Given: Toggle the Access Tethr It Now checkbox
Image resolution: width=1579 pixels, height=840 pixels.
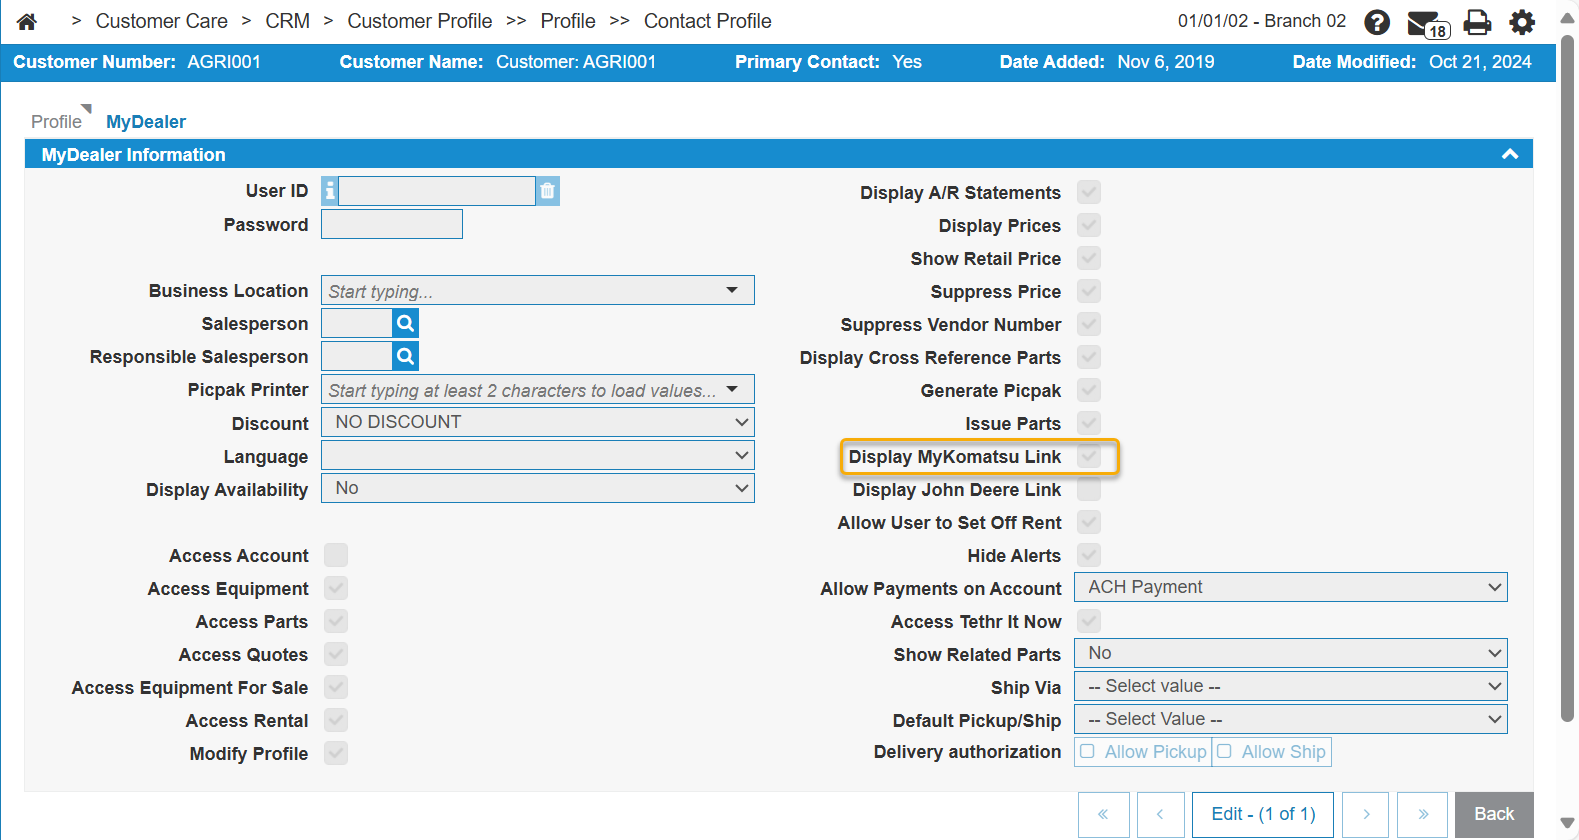Looking at the screenshot, I should (1089, 621).
